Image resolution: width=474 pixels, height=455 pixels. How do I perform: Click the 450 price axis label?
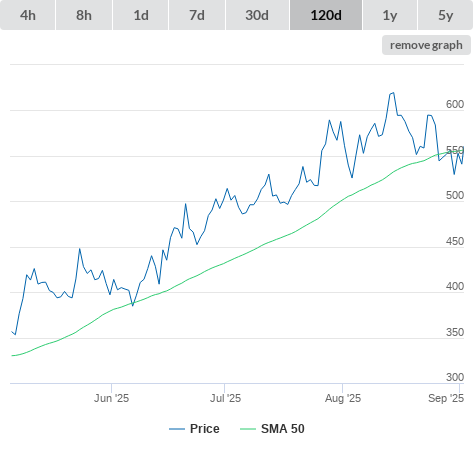[x=455, y=241]
